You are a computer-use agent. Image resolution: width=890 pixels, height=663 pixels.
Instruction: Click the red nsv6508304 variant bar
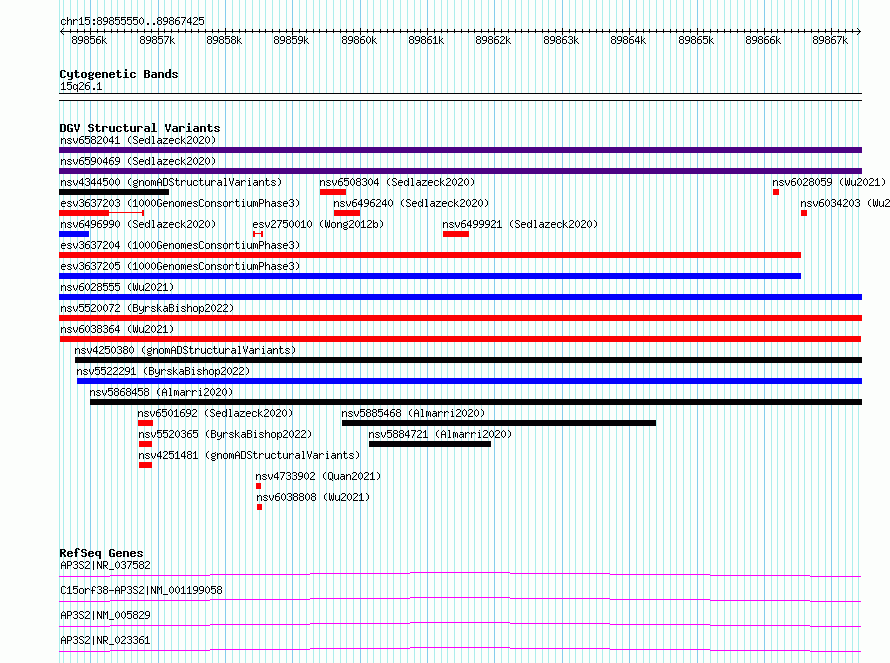(333, 192)
